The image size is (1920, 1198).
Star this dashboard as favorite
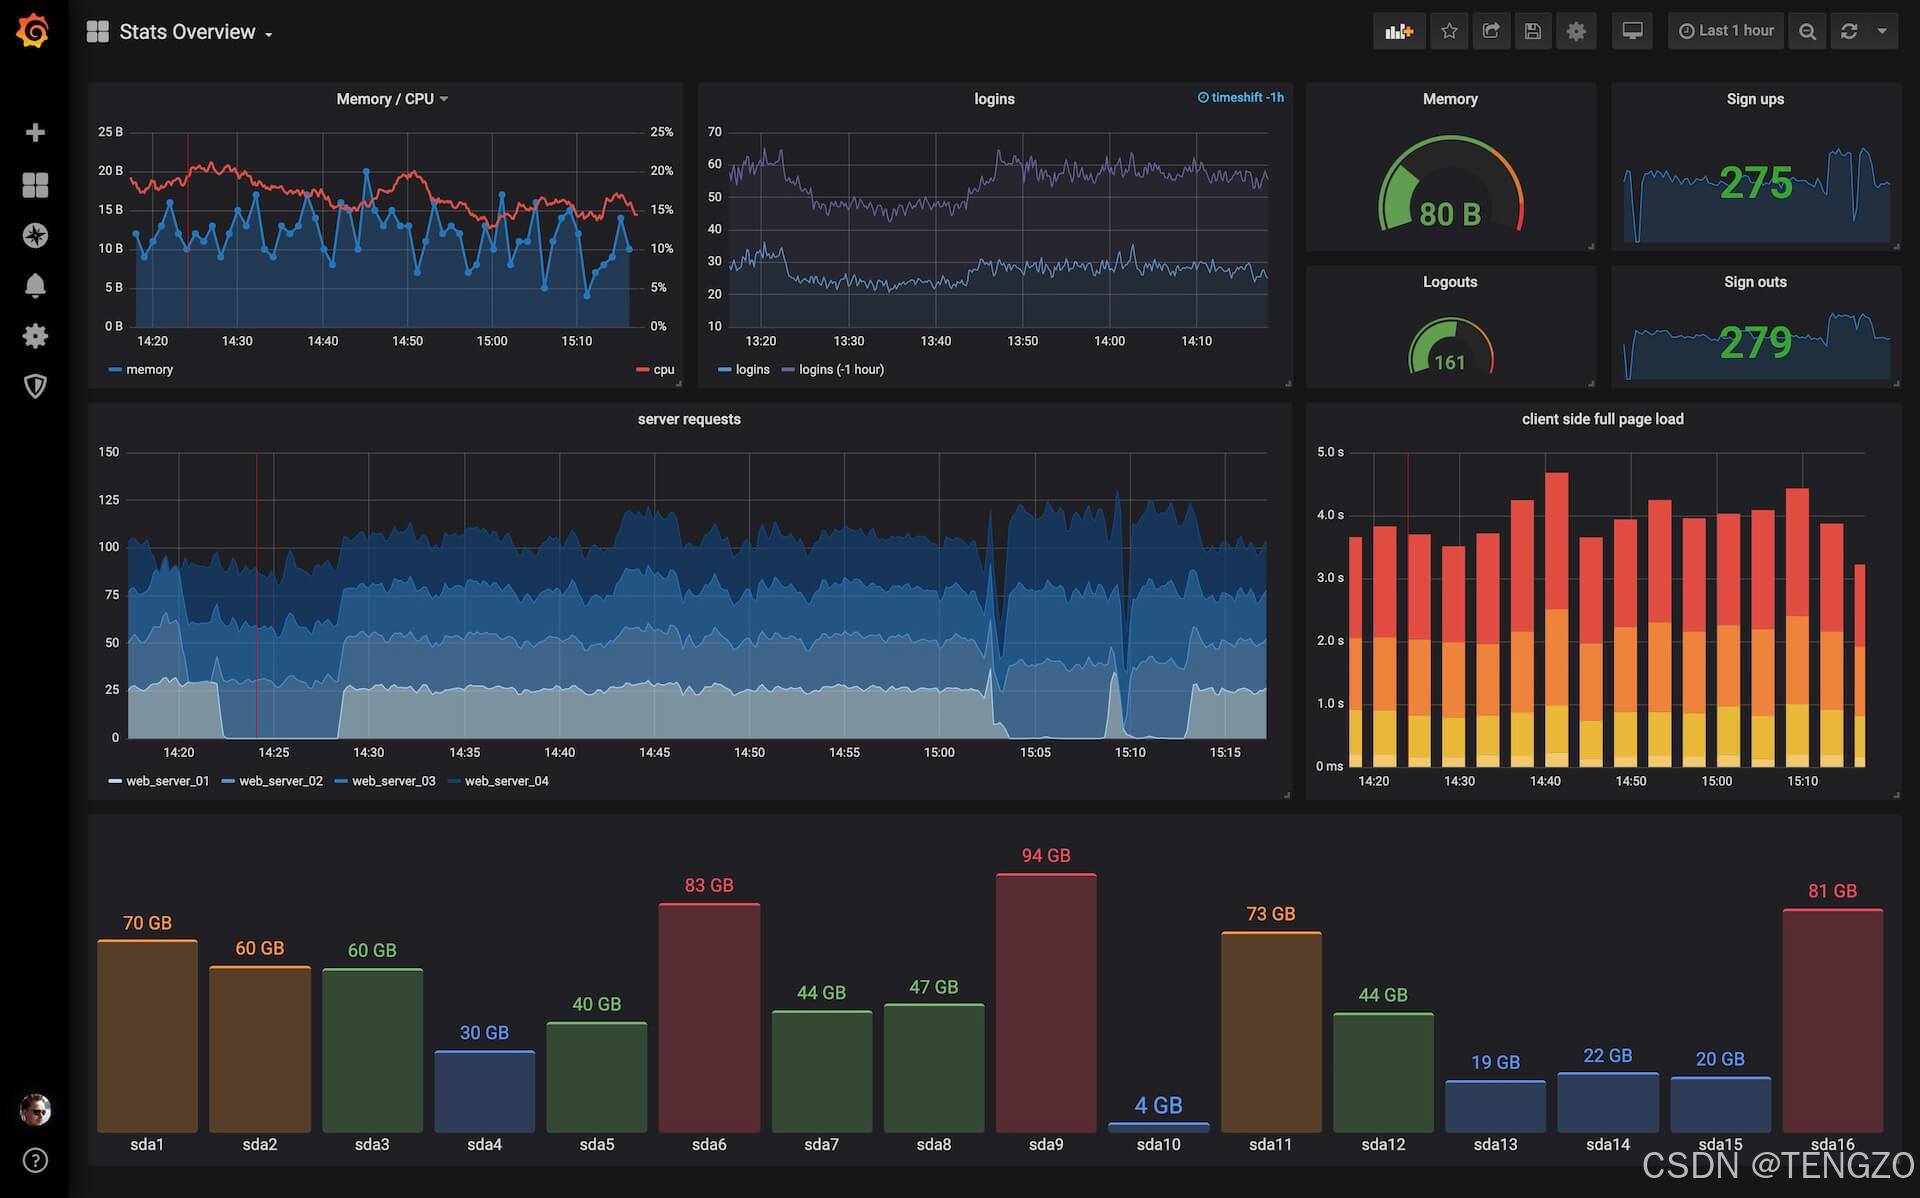1449,31
